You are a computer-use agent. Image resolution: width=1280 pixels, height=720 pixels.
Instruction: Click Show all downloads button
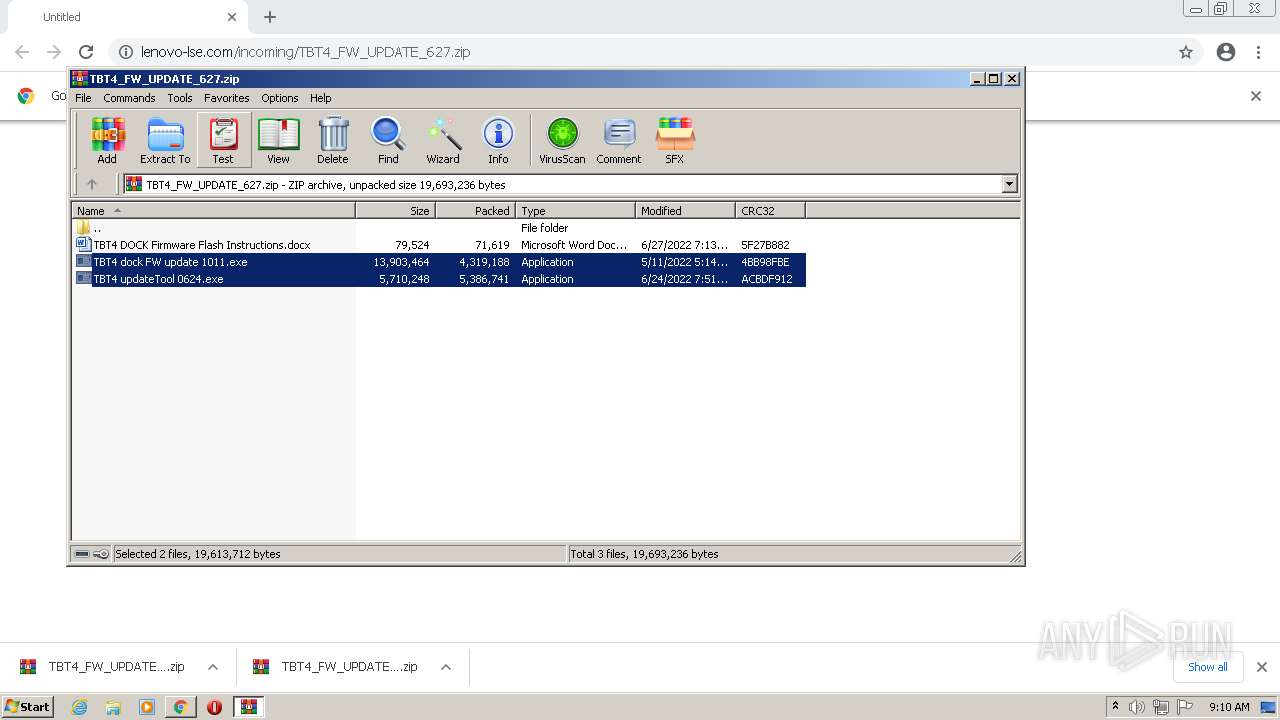[1207, 667]
